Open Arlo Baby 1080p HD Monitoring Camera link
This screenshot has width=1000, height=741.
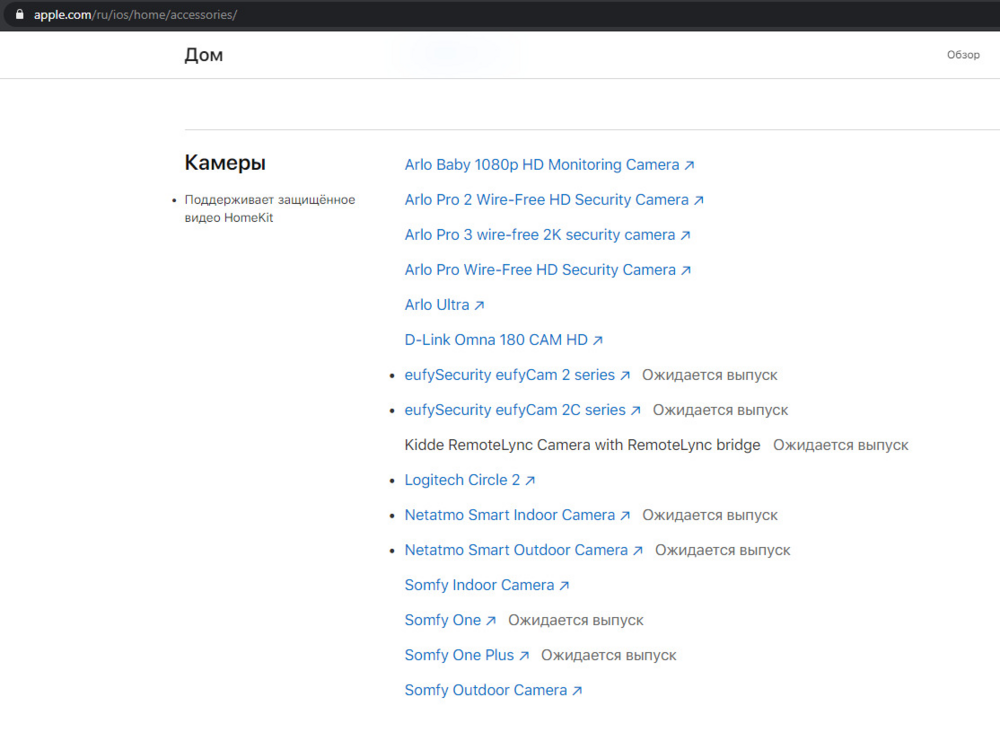[x=549, y=165]
